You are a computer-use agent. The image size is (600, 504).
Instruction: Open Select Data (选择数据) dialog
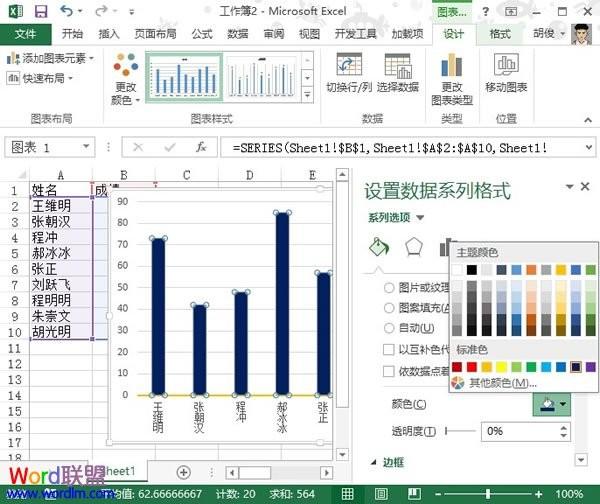click(397, 72)
